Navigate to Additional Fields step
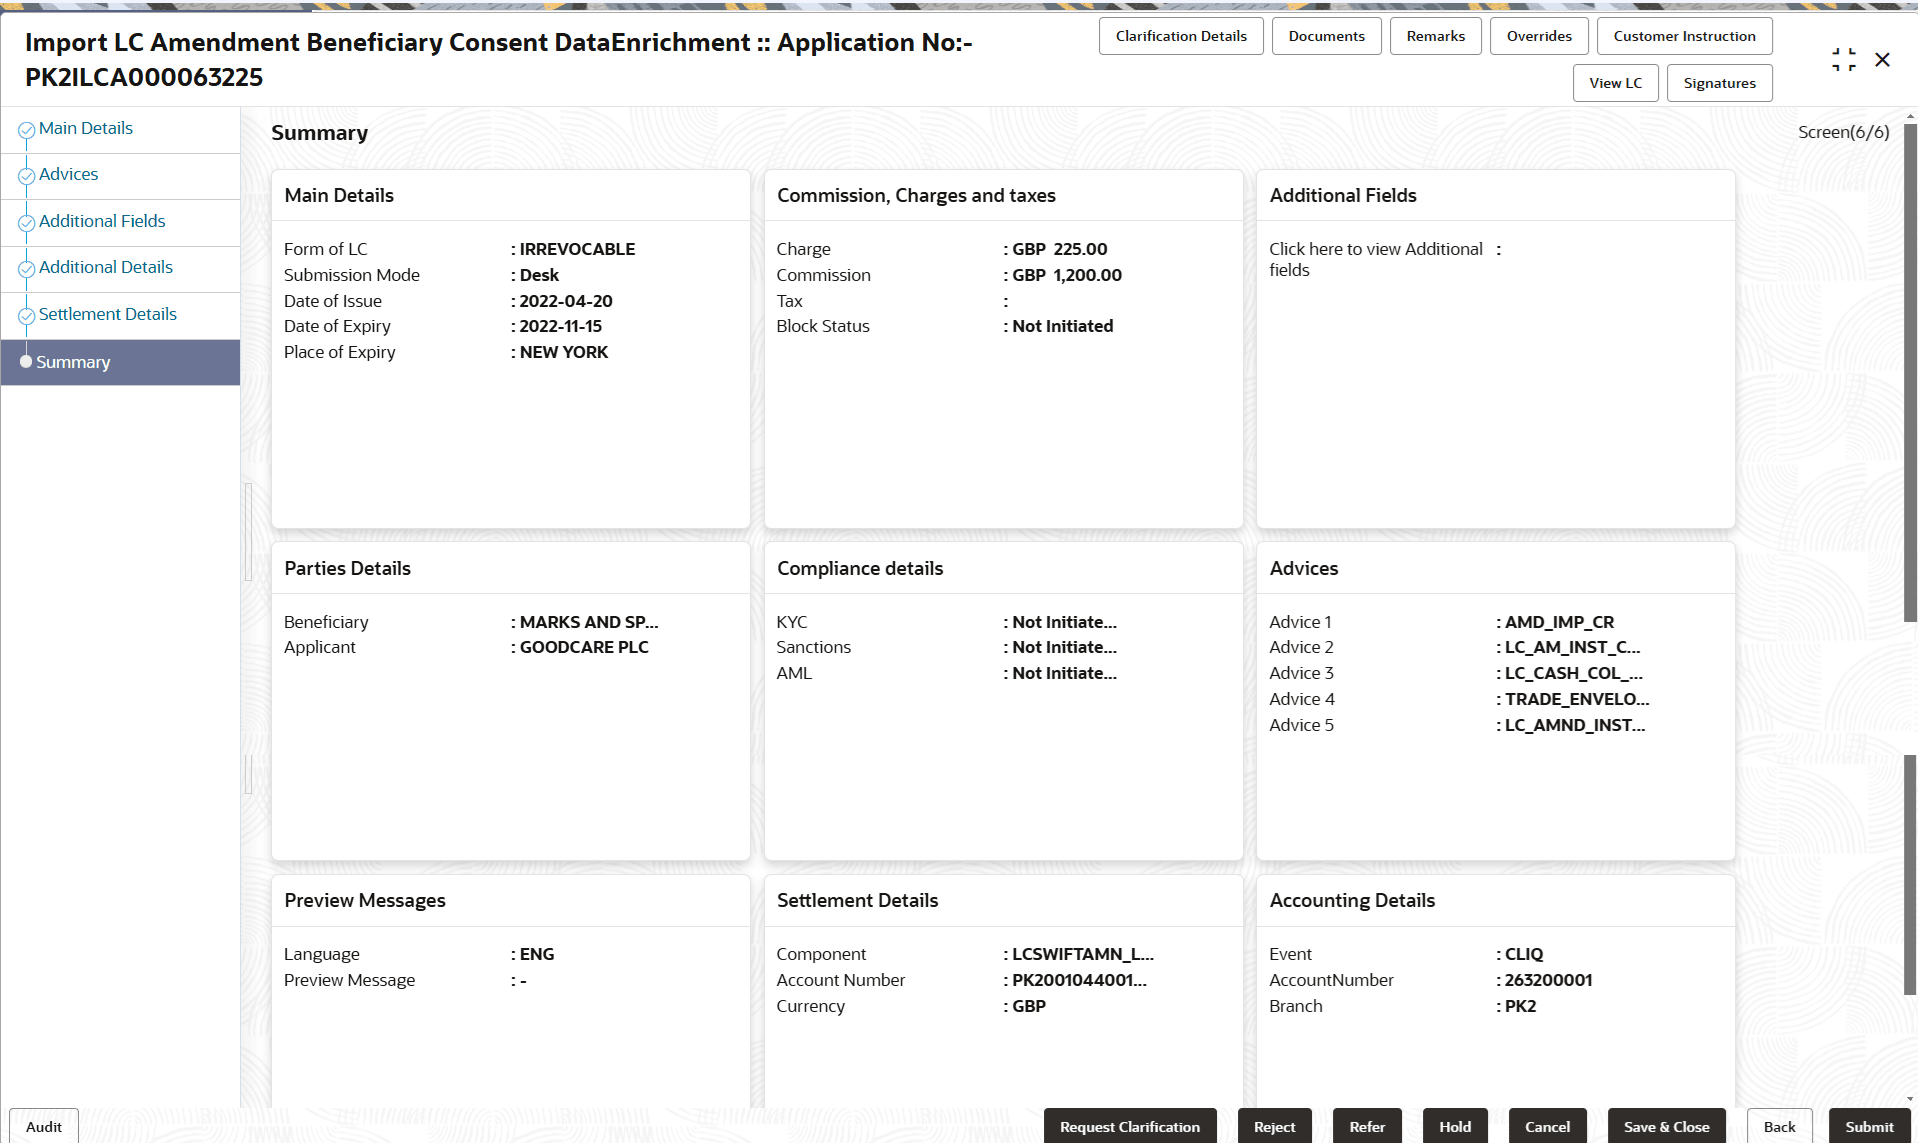The height and width of the screenshot is (1143, 1918). click(x=102, y=221)
